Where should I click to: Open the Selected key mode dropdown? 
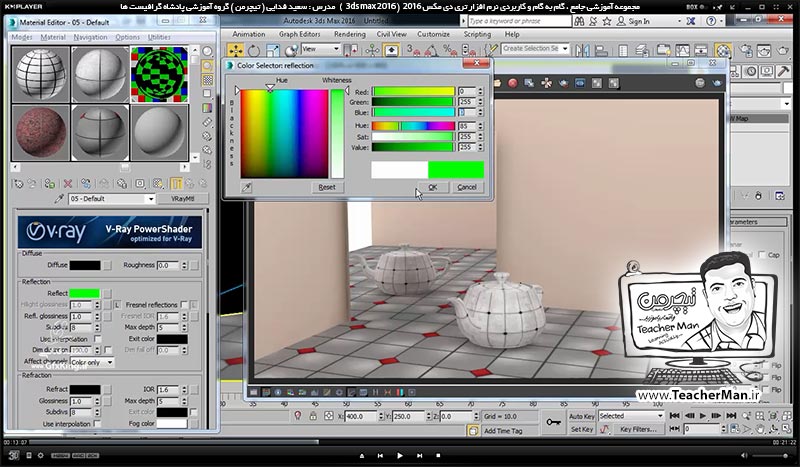click(x=631, y=416)
